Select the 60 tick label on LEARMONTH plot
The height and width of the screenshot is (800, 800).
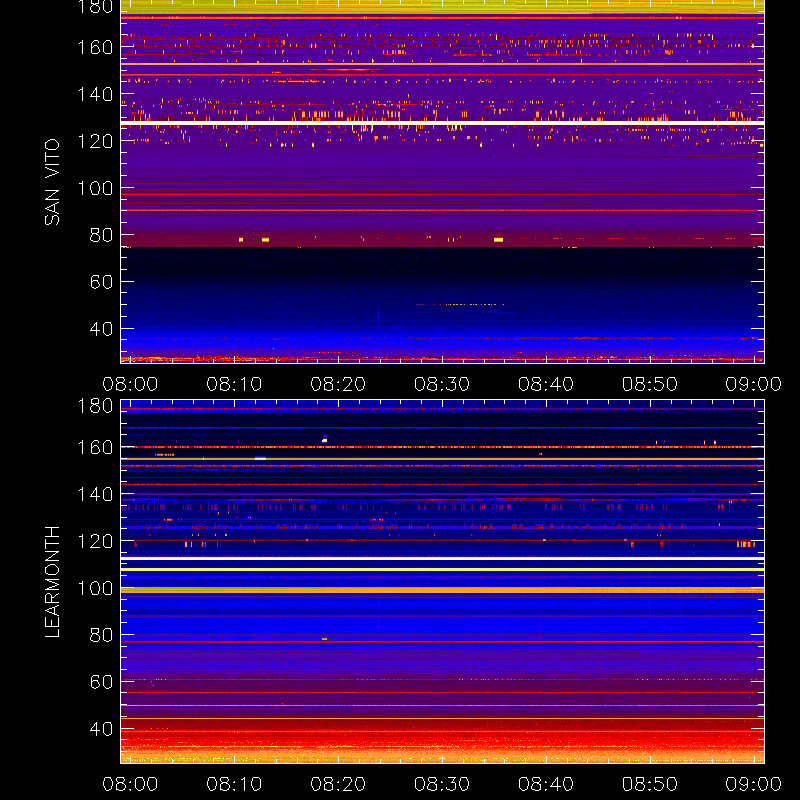101,682
